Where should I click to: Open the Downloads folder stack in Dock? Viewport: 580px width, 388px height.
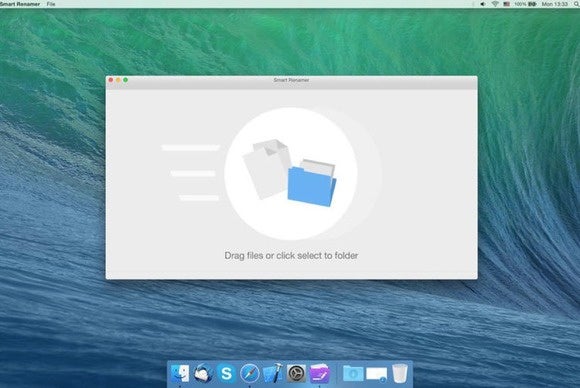click(x=353, y=374)
